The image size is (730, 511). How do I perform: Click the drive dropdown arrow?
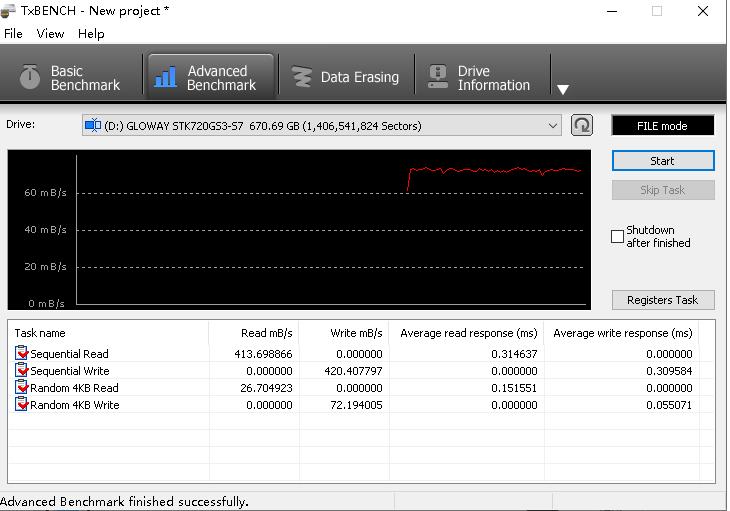[552, 126]
